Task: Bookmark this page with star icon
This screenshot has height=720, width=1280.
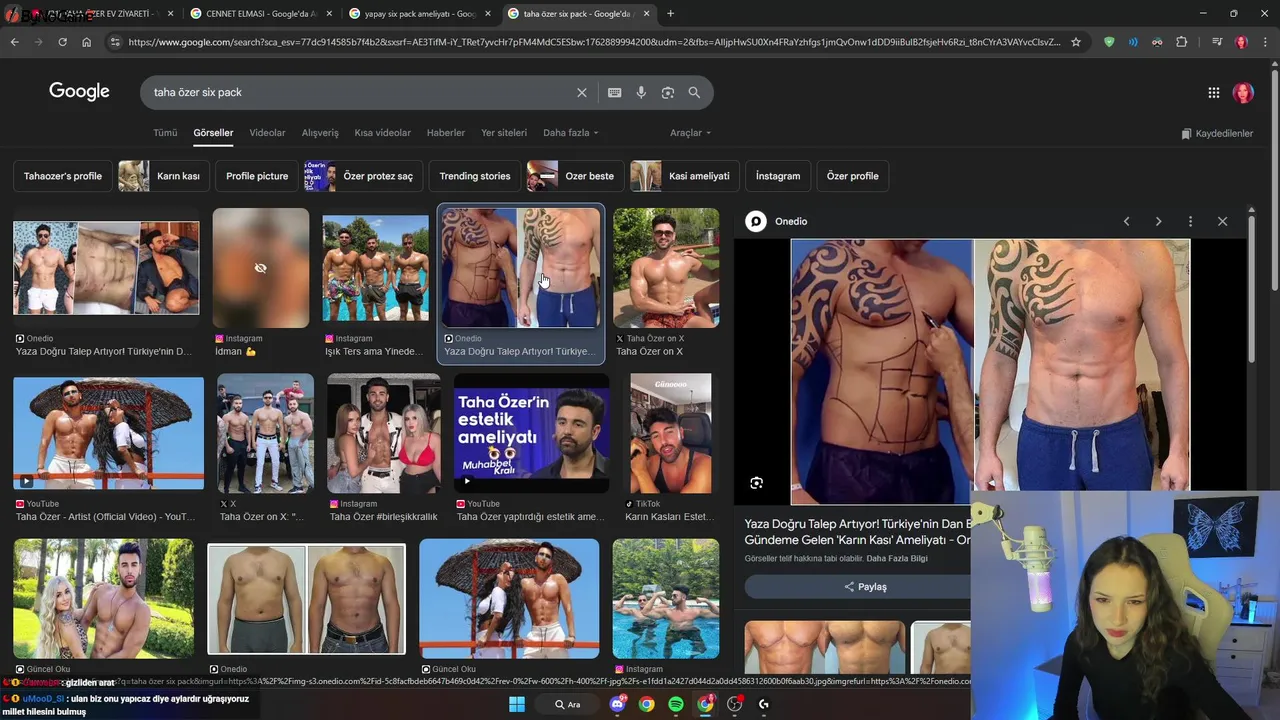Action: pos(1076,42)
